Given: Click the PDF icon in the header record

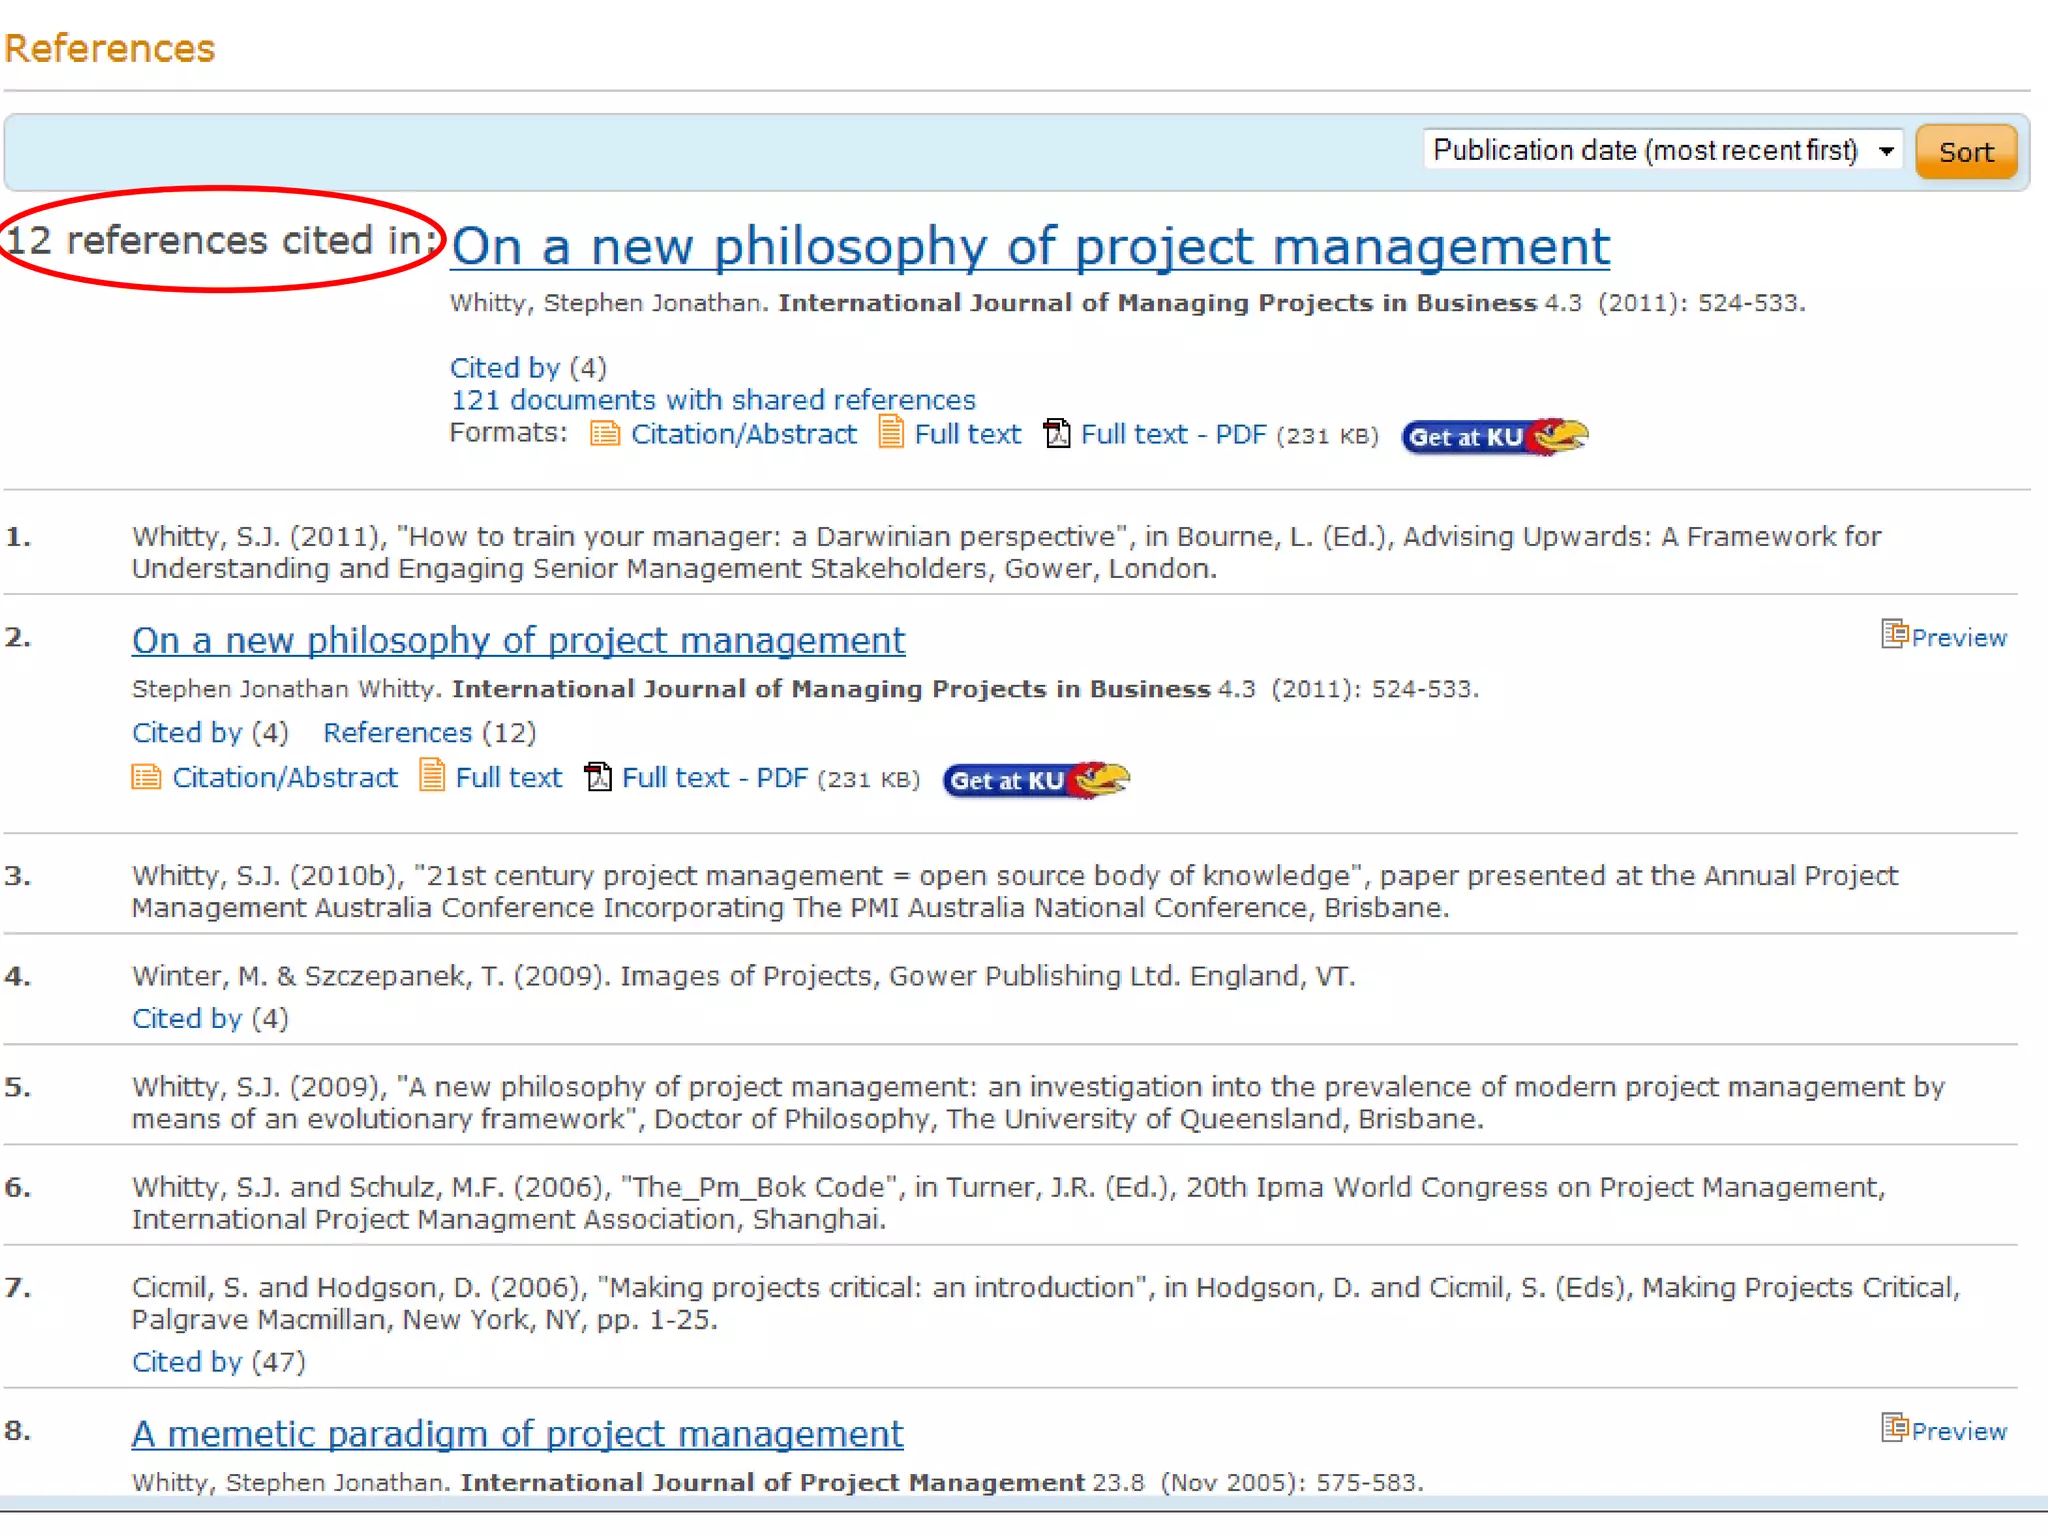Looking at the screenshot, I should [x=1057, y=434].
